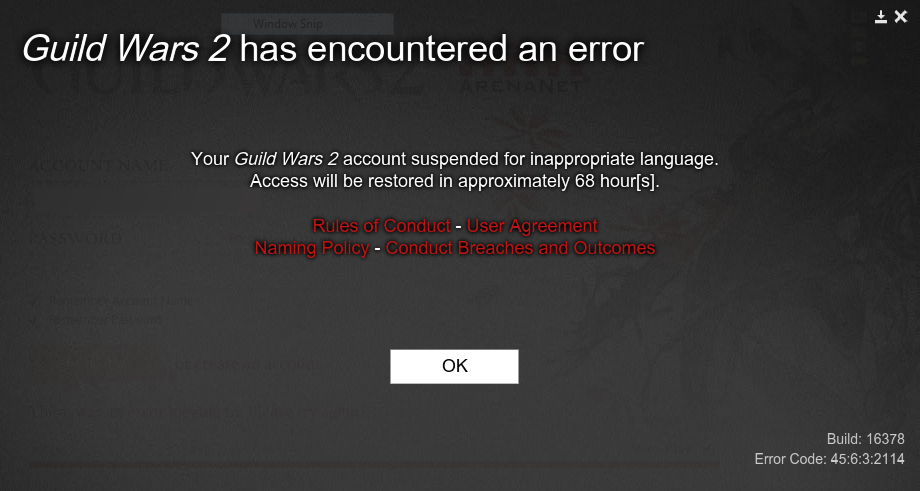Open the Naming Policy link
Image resolution: width=920 pixels, height=491 pixels.
pyautogui.click(x=312, y=248)
